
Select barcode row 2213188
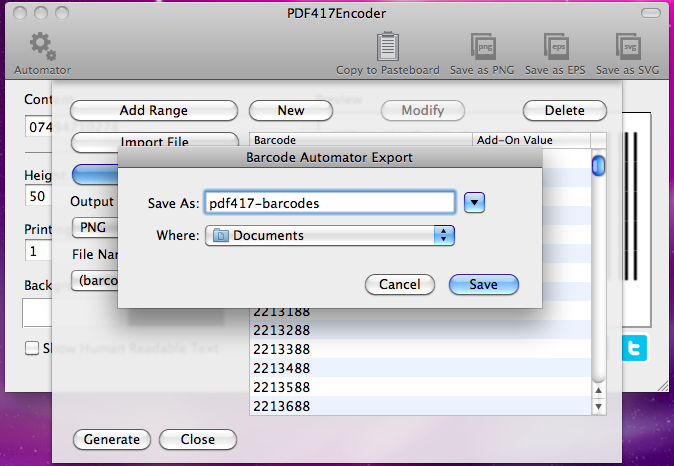tap(420, 313)
